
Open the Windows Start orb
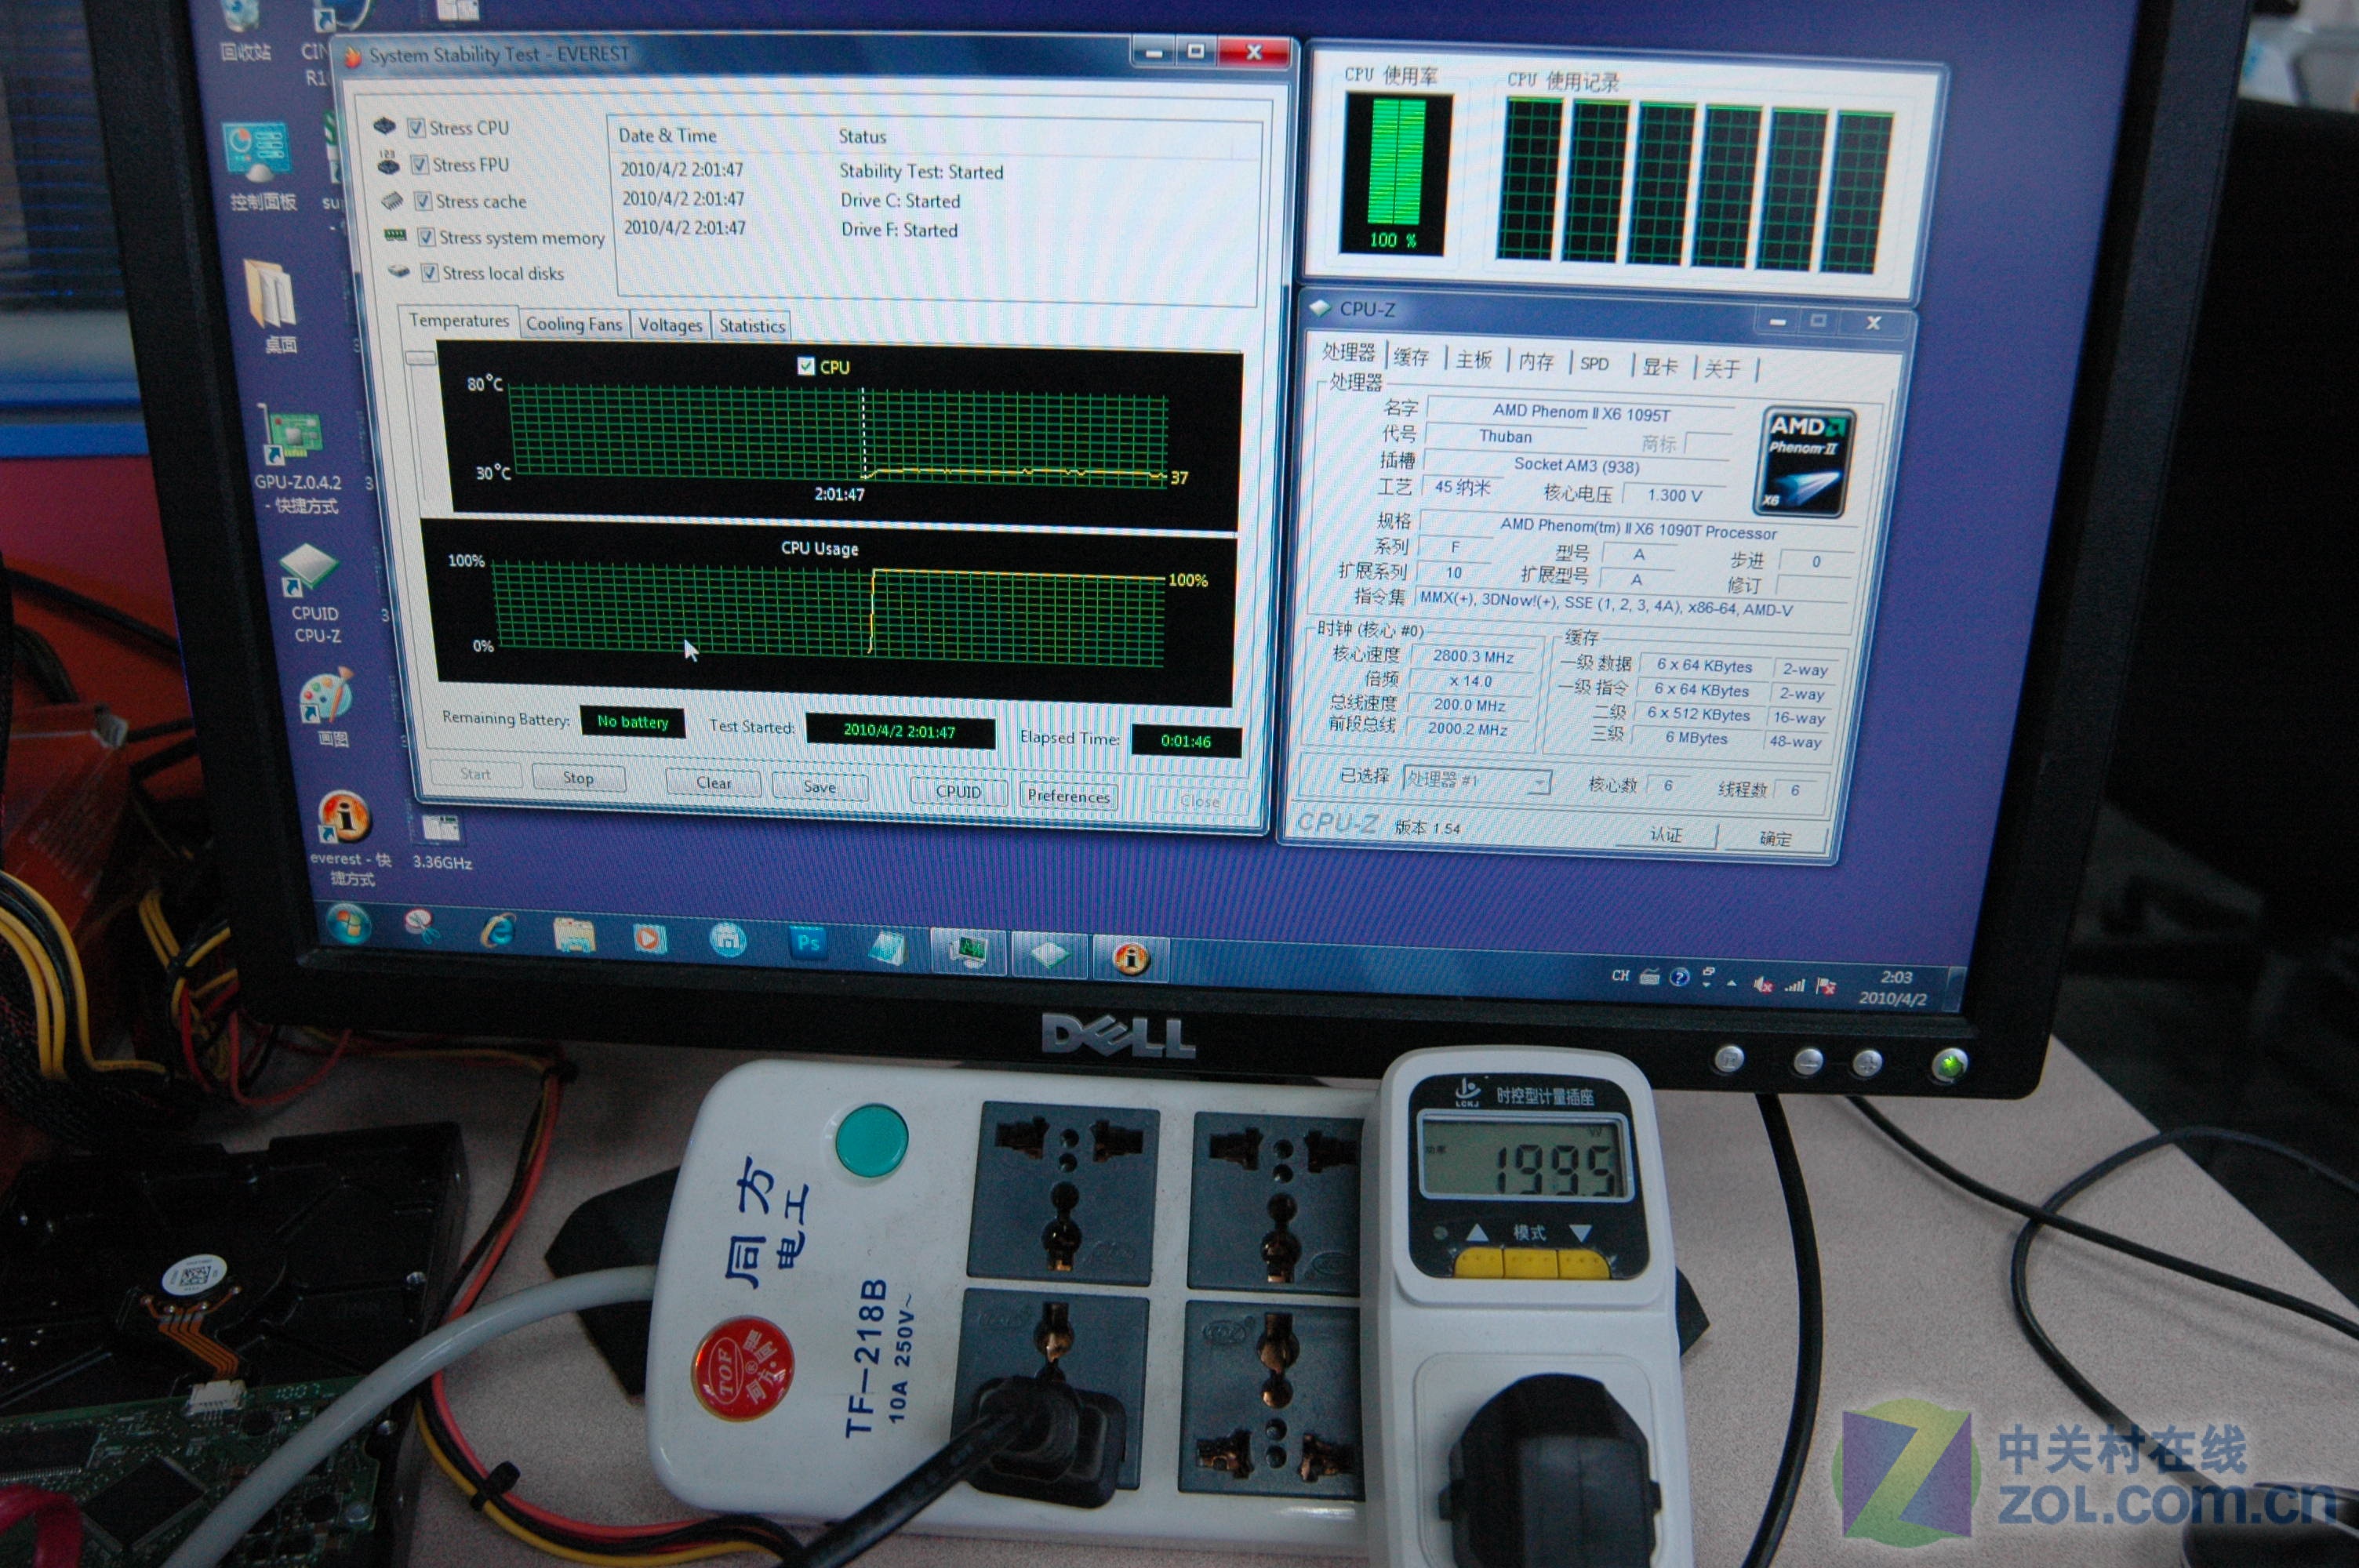349,925
